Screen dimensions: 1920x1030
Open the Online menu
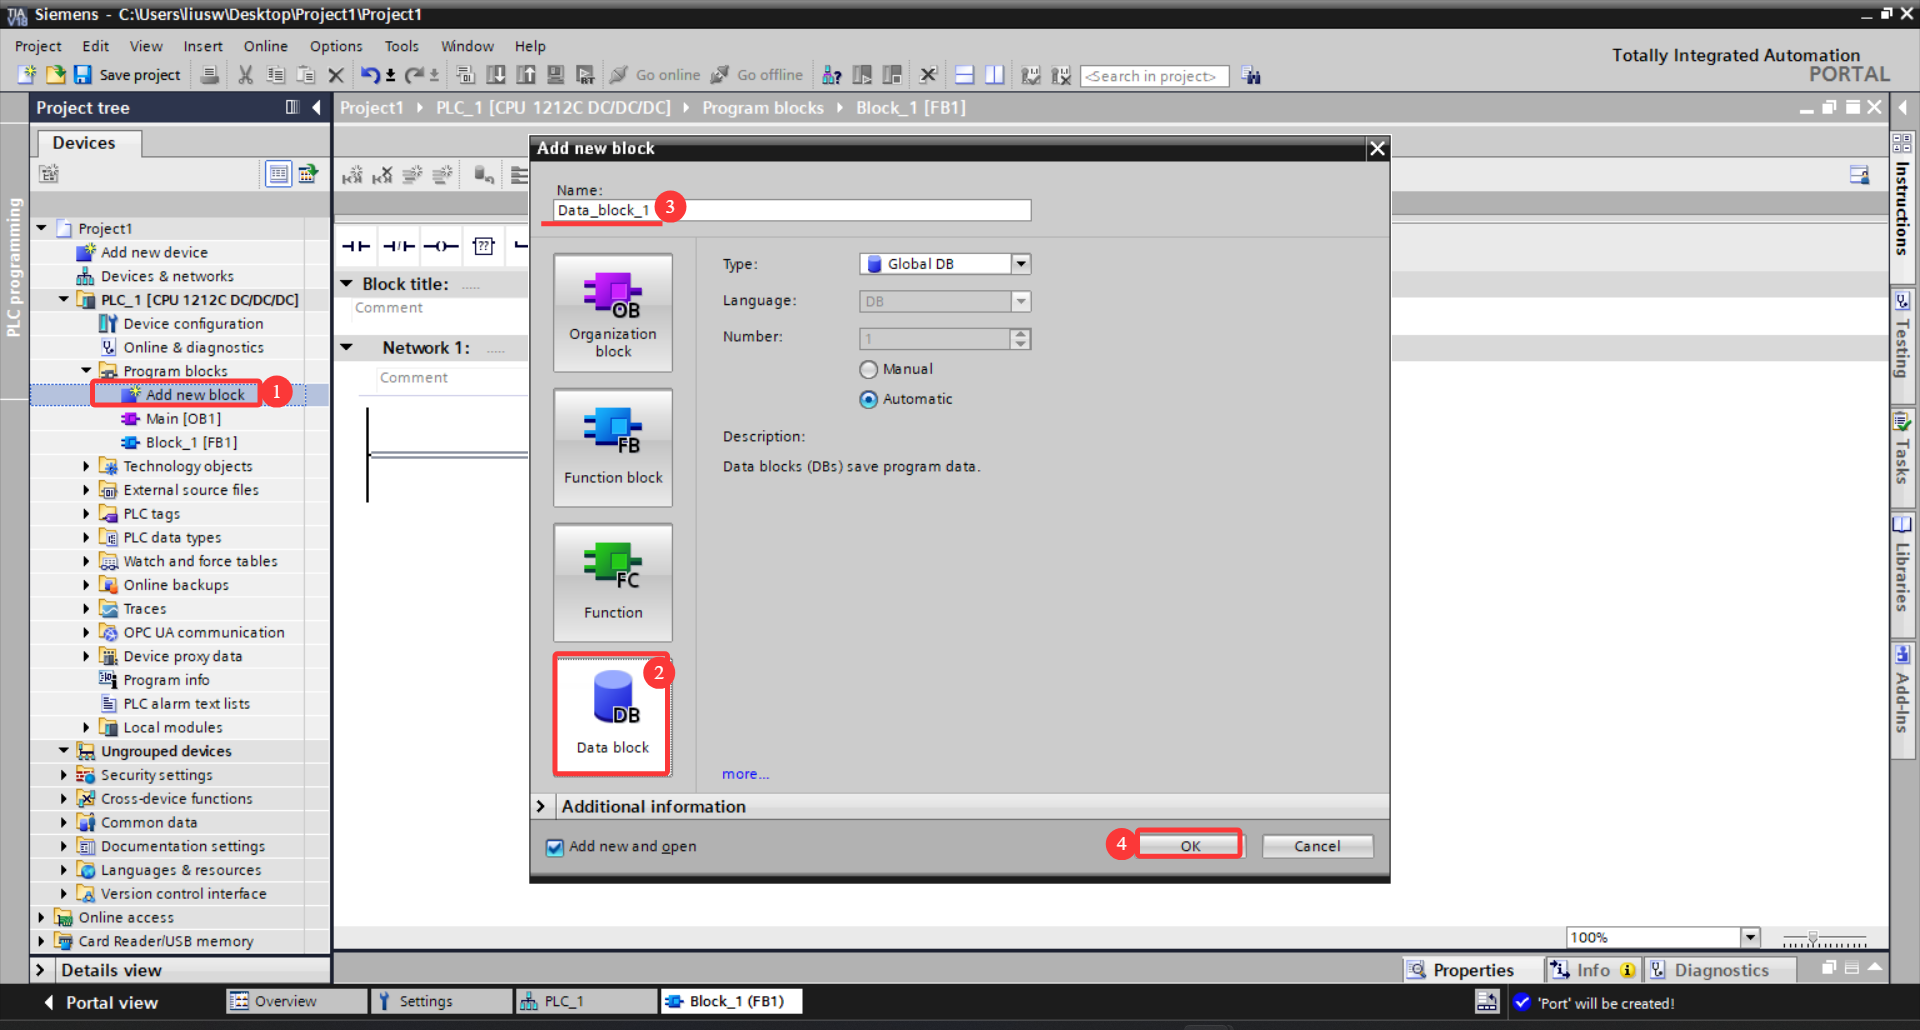tap(265, 46)
